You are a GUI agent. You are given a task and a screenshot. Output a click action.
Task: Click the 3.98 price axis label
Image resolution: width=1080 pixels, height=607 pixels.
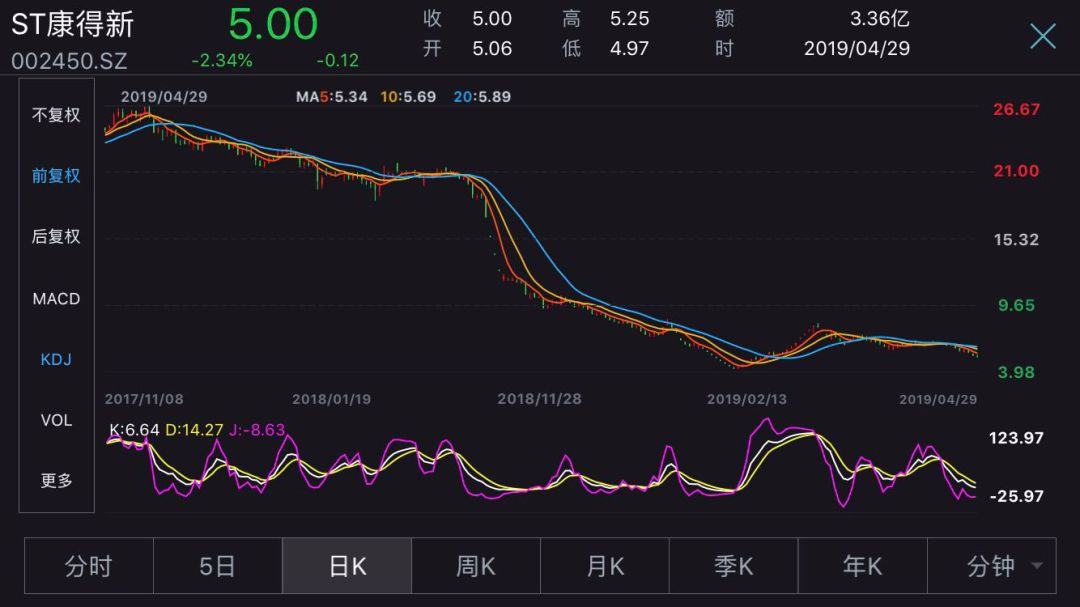(1016, 373)
